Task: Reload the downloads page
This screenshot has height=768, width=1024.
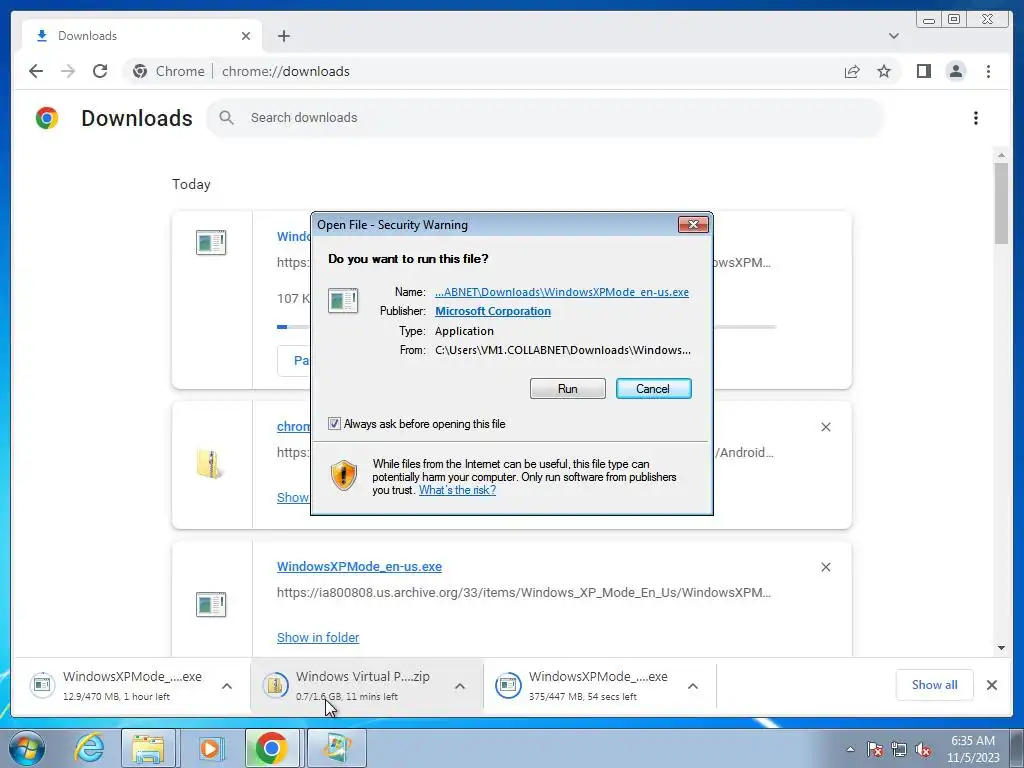Action: [100, 71]
